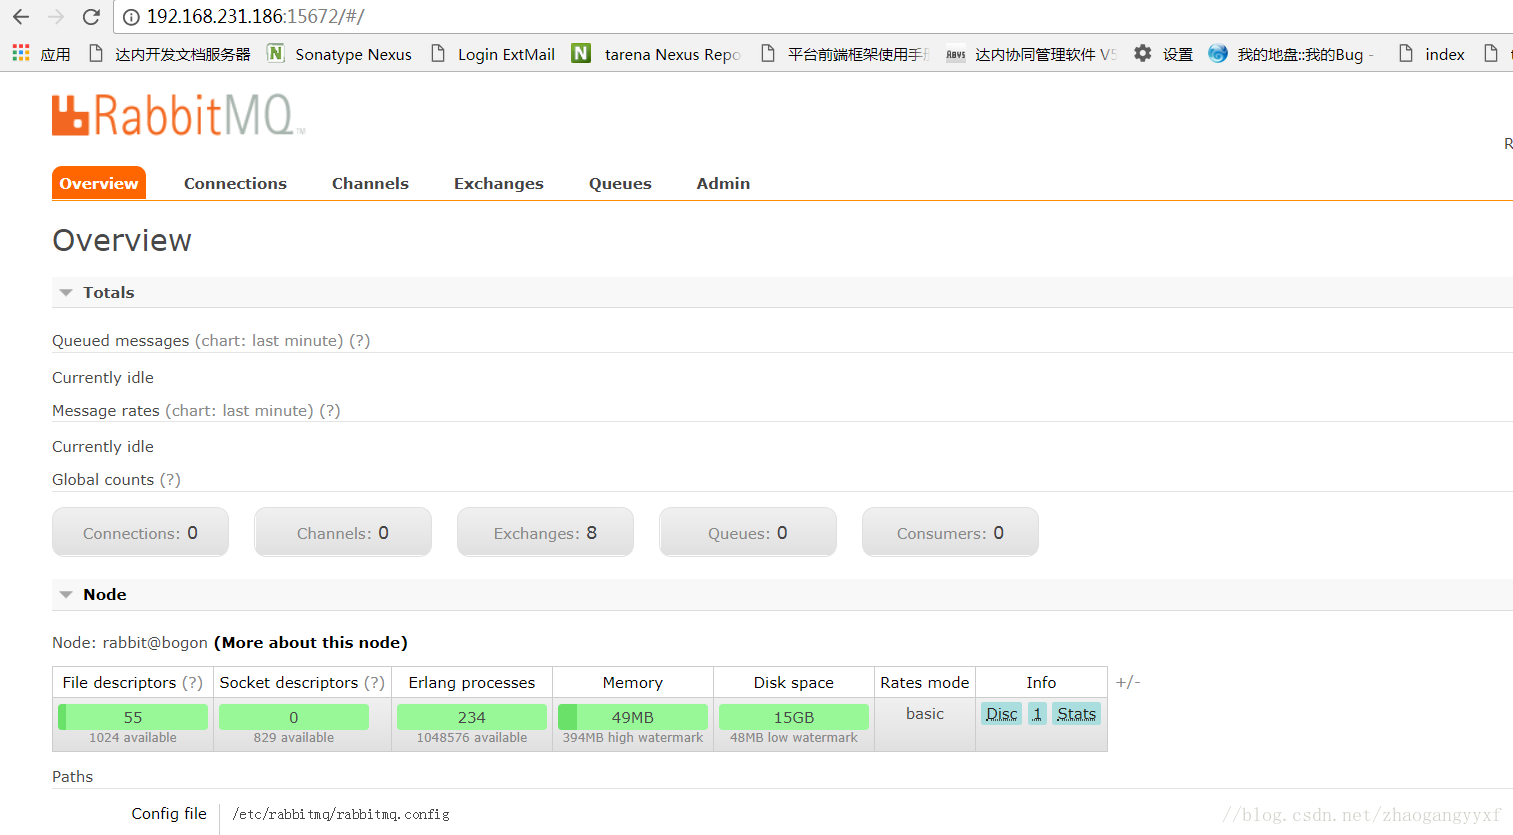
Task: Collapse the Totals section triangle
Action: (66, 293)
